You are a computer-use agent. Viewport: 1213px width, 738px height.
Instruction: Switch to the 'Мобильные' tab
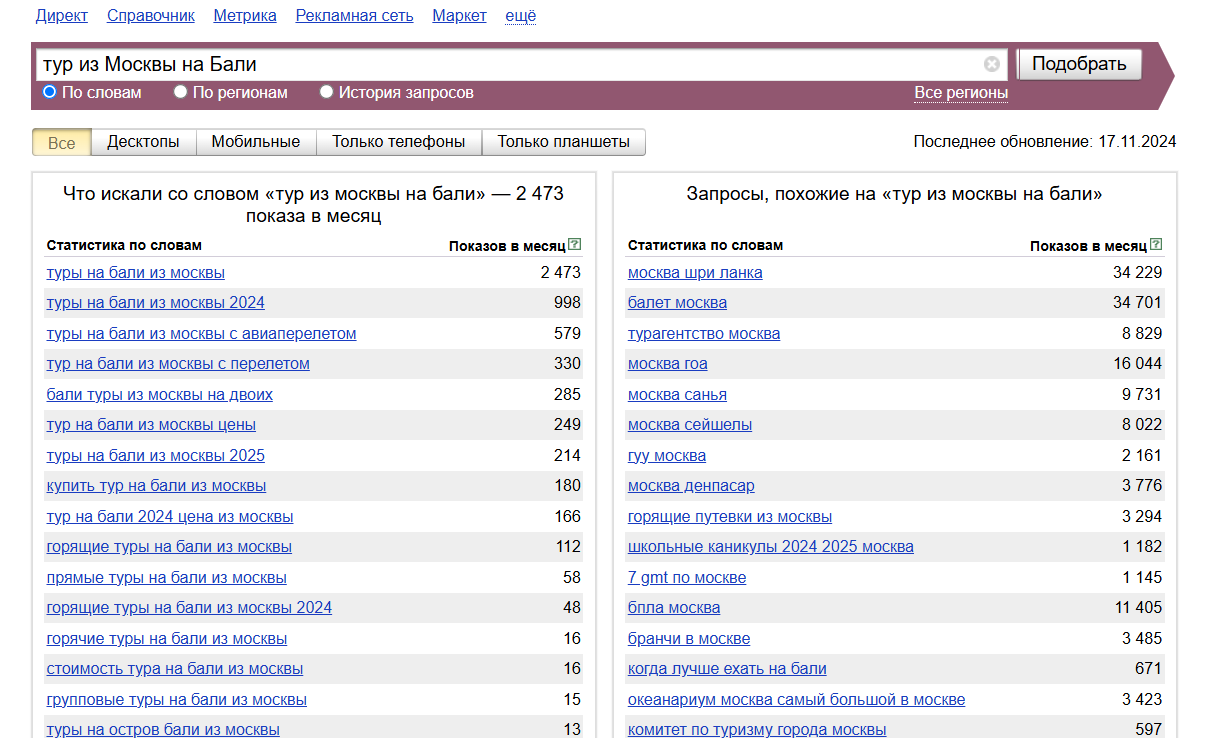click(x=256, y=142)
